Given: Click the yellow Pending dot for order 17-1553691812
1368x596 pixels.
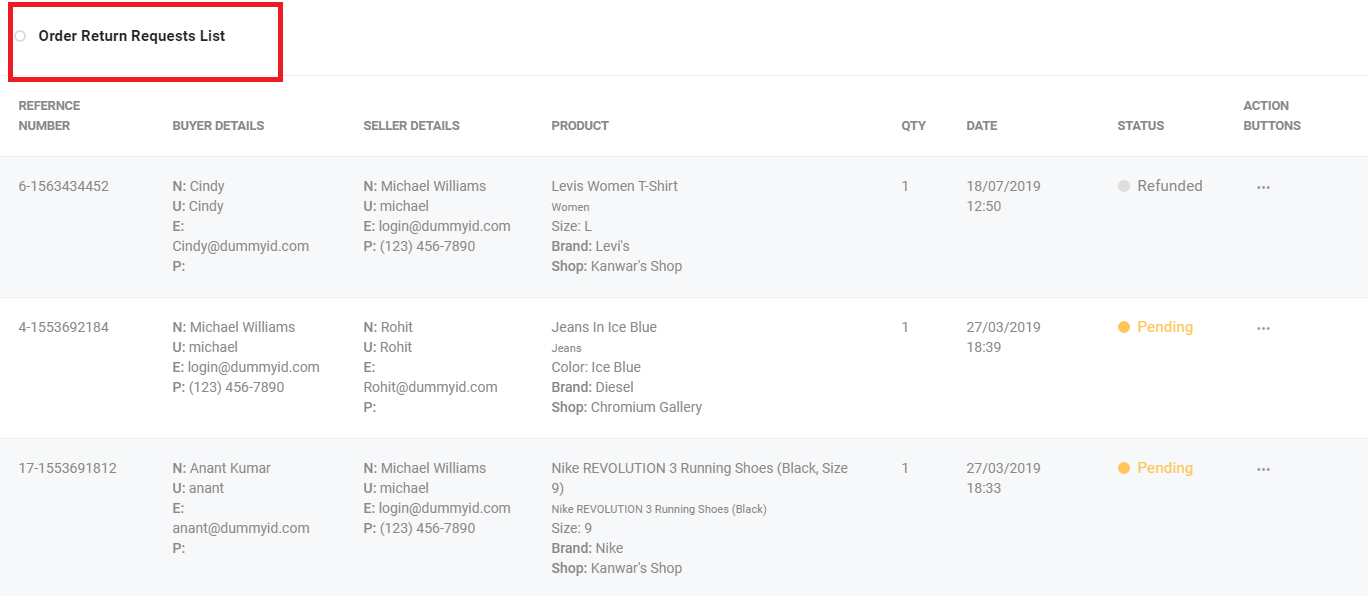Looking at the screenshot, I should (x=1124, y=468).
